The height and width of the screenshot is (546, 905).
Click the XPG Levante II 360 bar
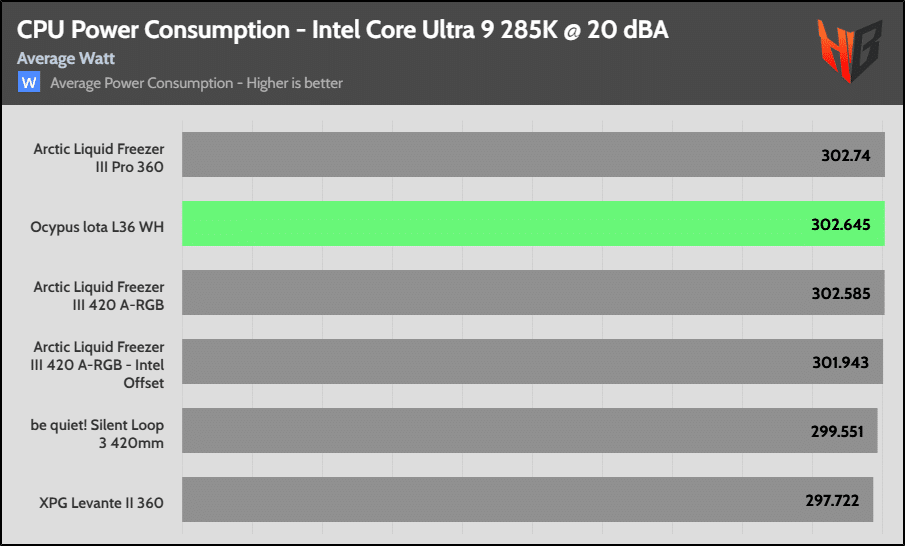coord(528,499)
